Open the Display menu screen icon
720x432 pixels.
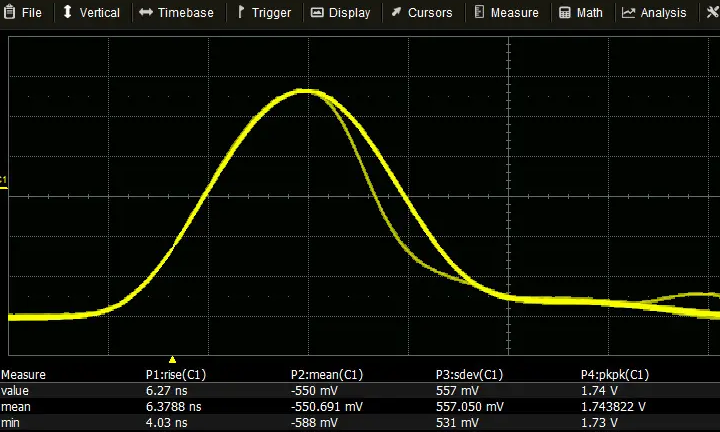[317, 13]
